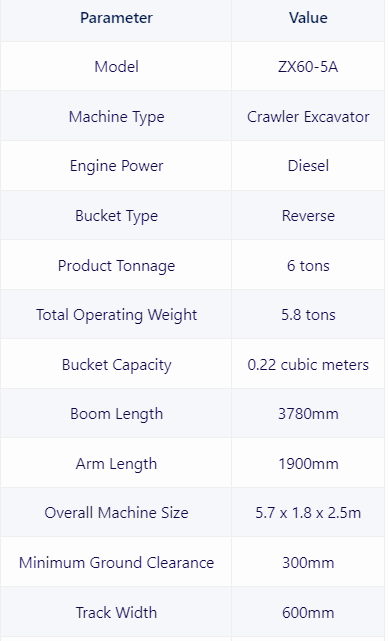This screenshot has height=641, width=388.
Task: Click the Engine Power label
Action: click(x=116, y=166)
